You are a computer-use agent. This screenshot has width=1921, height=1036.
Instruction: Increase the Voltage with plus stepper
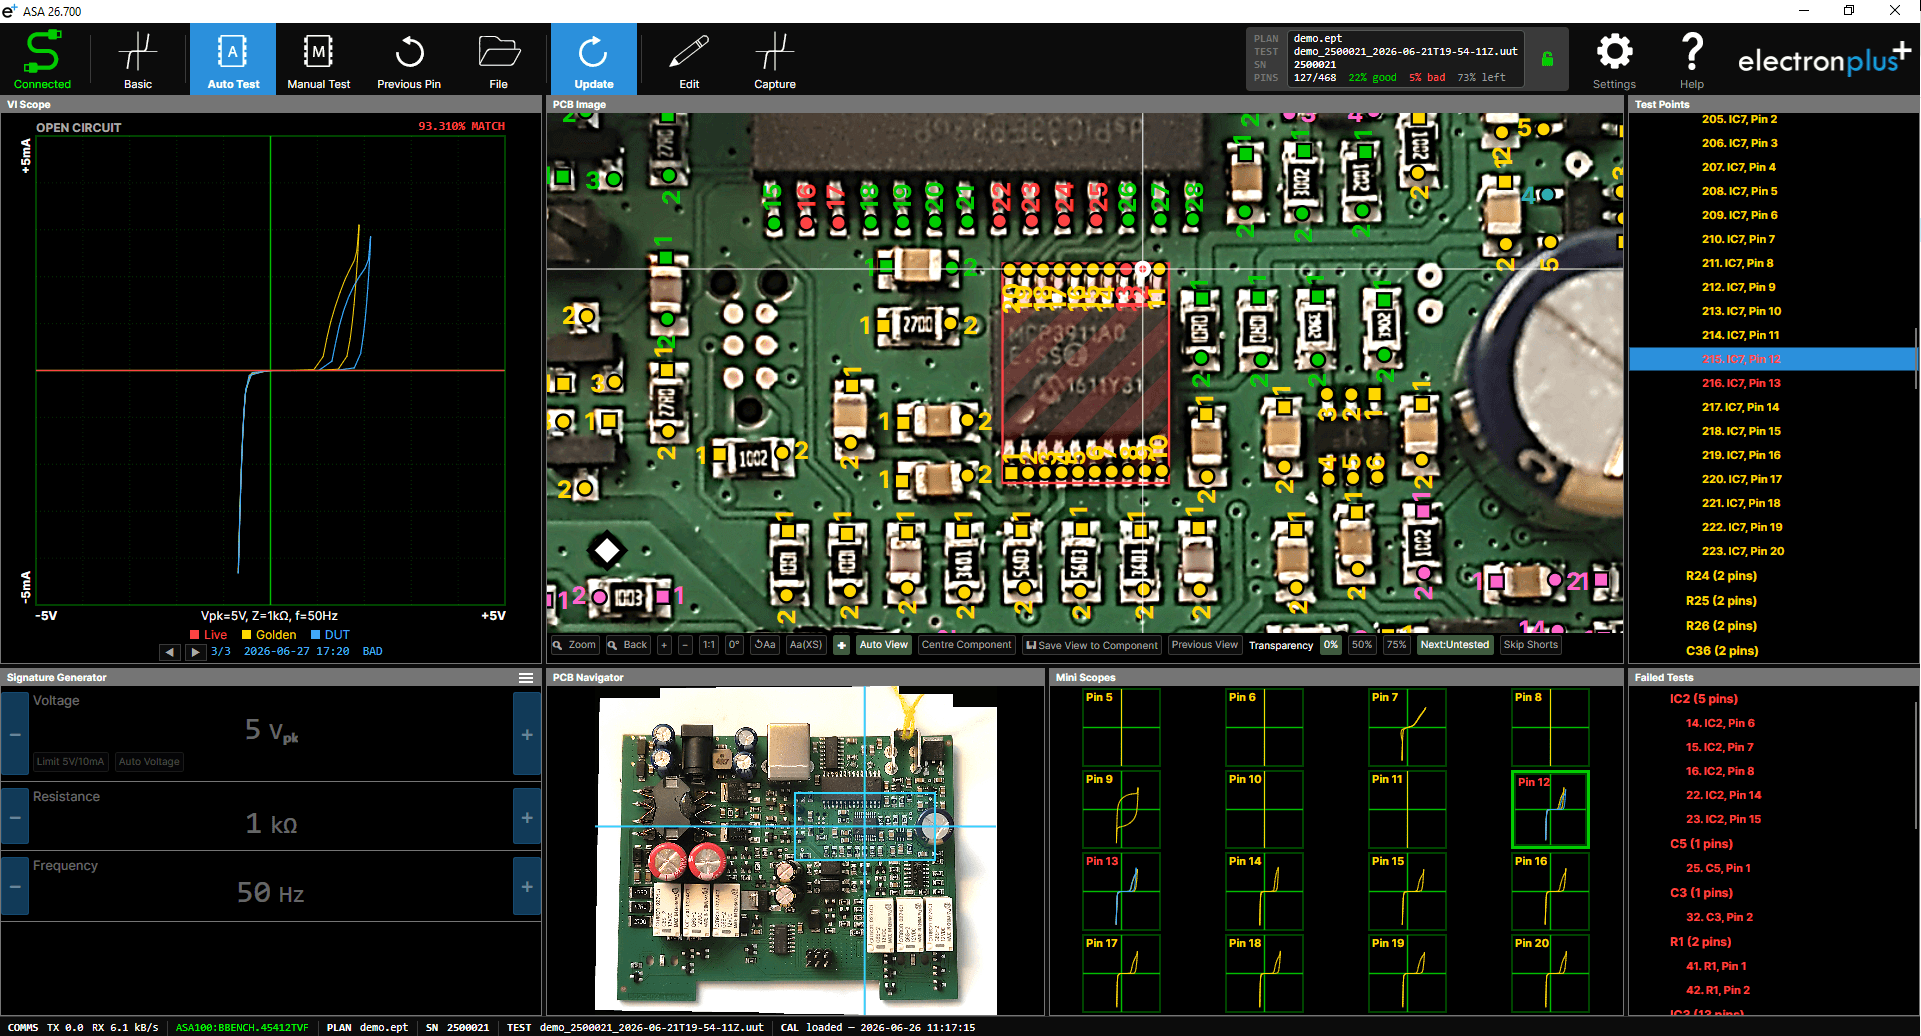click(527, 734)
